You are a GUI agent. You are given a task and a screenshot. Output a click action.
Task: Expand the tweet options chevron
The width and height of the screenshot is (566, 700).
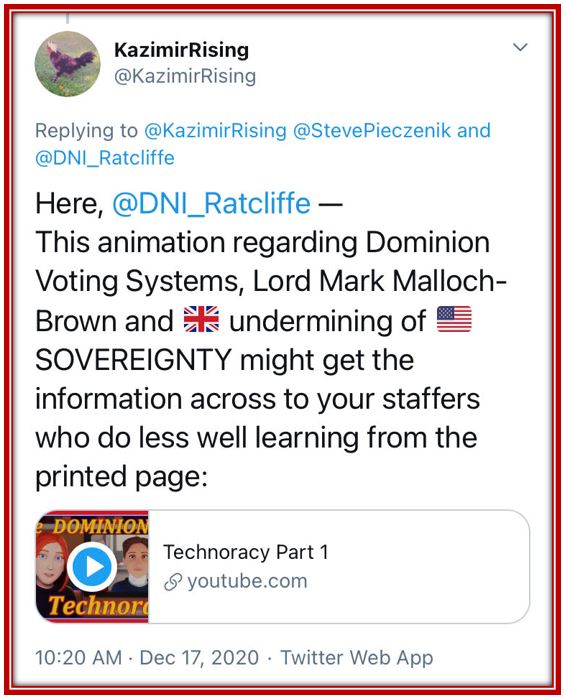click(x=520, y=47)
